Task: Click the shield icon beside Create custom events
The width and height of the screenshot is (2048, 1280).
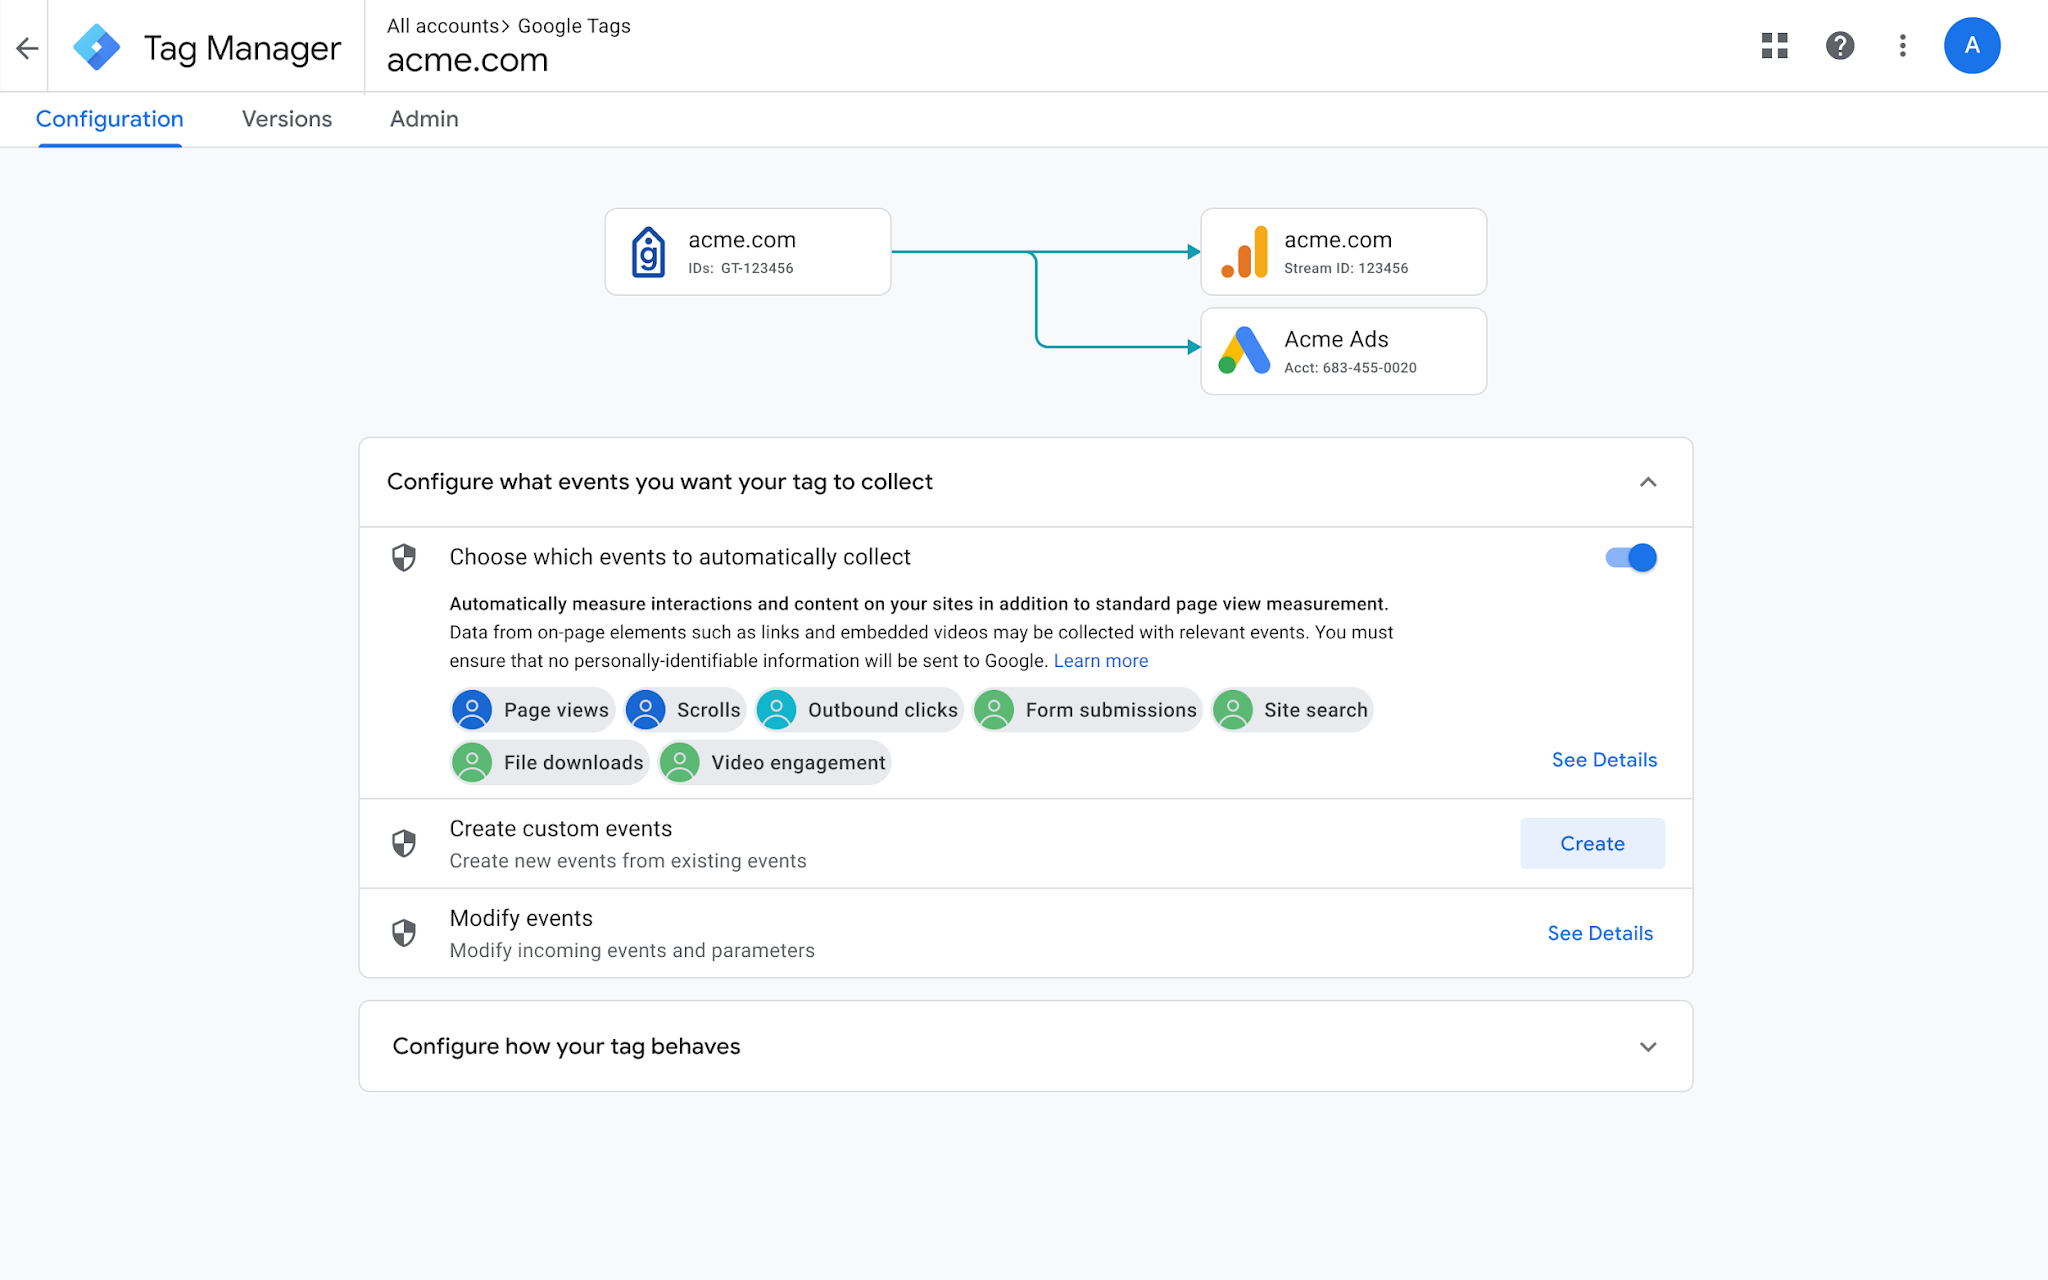Action: tap(404, 843)
